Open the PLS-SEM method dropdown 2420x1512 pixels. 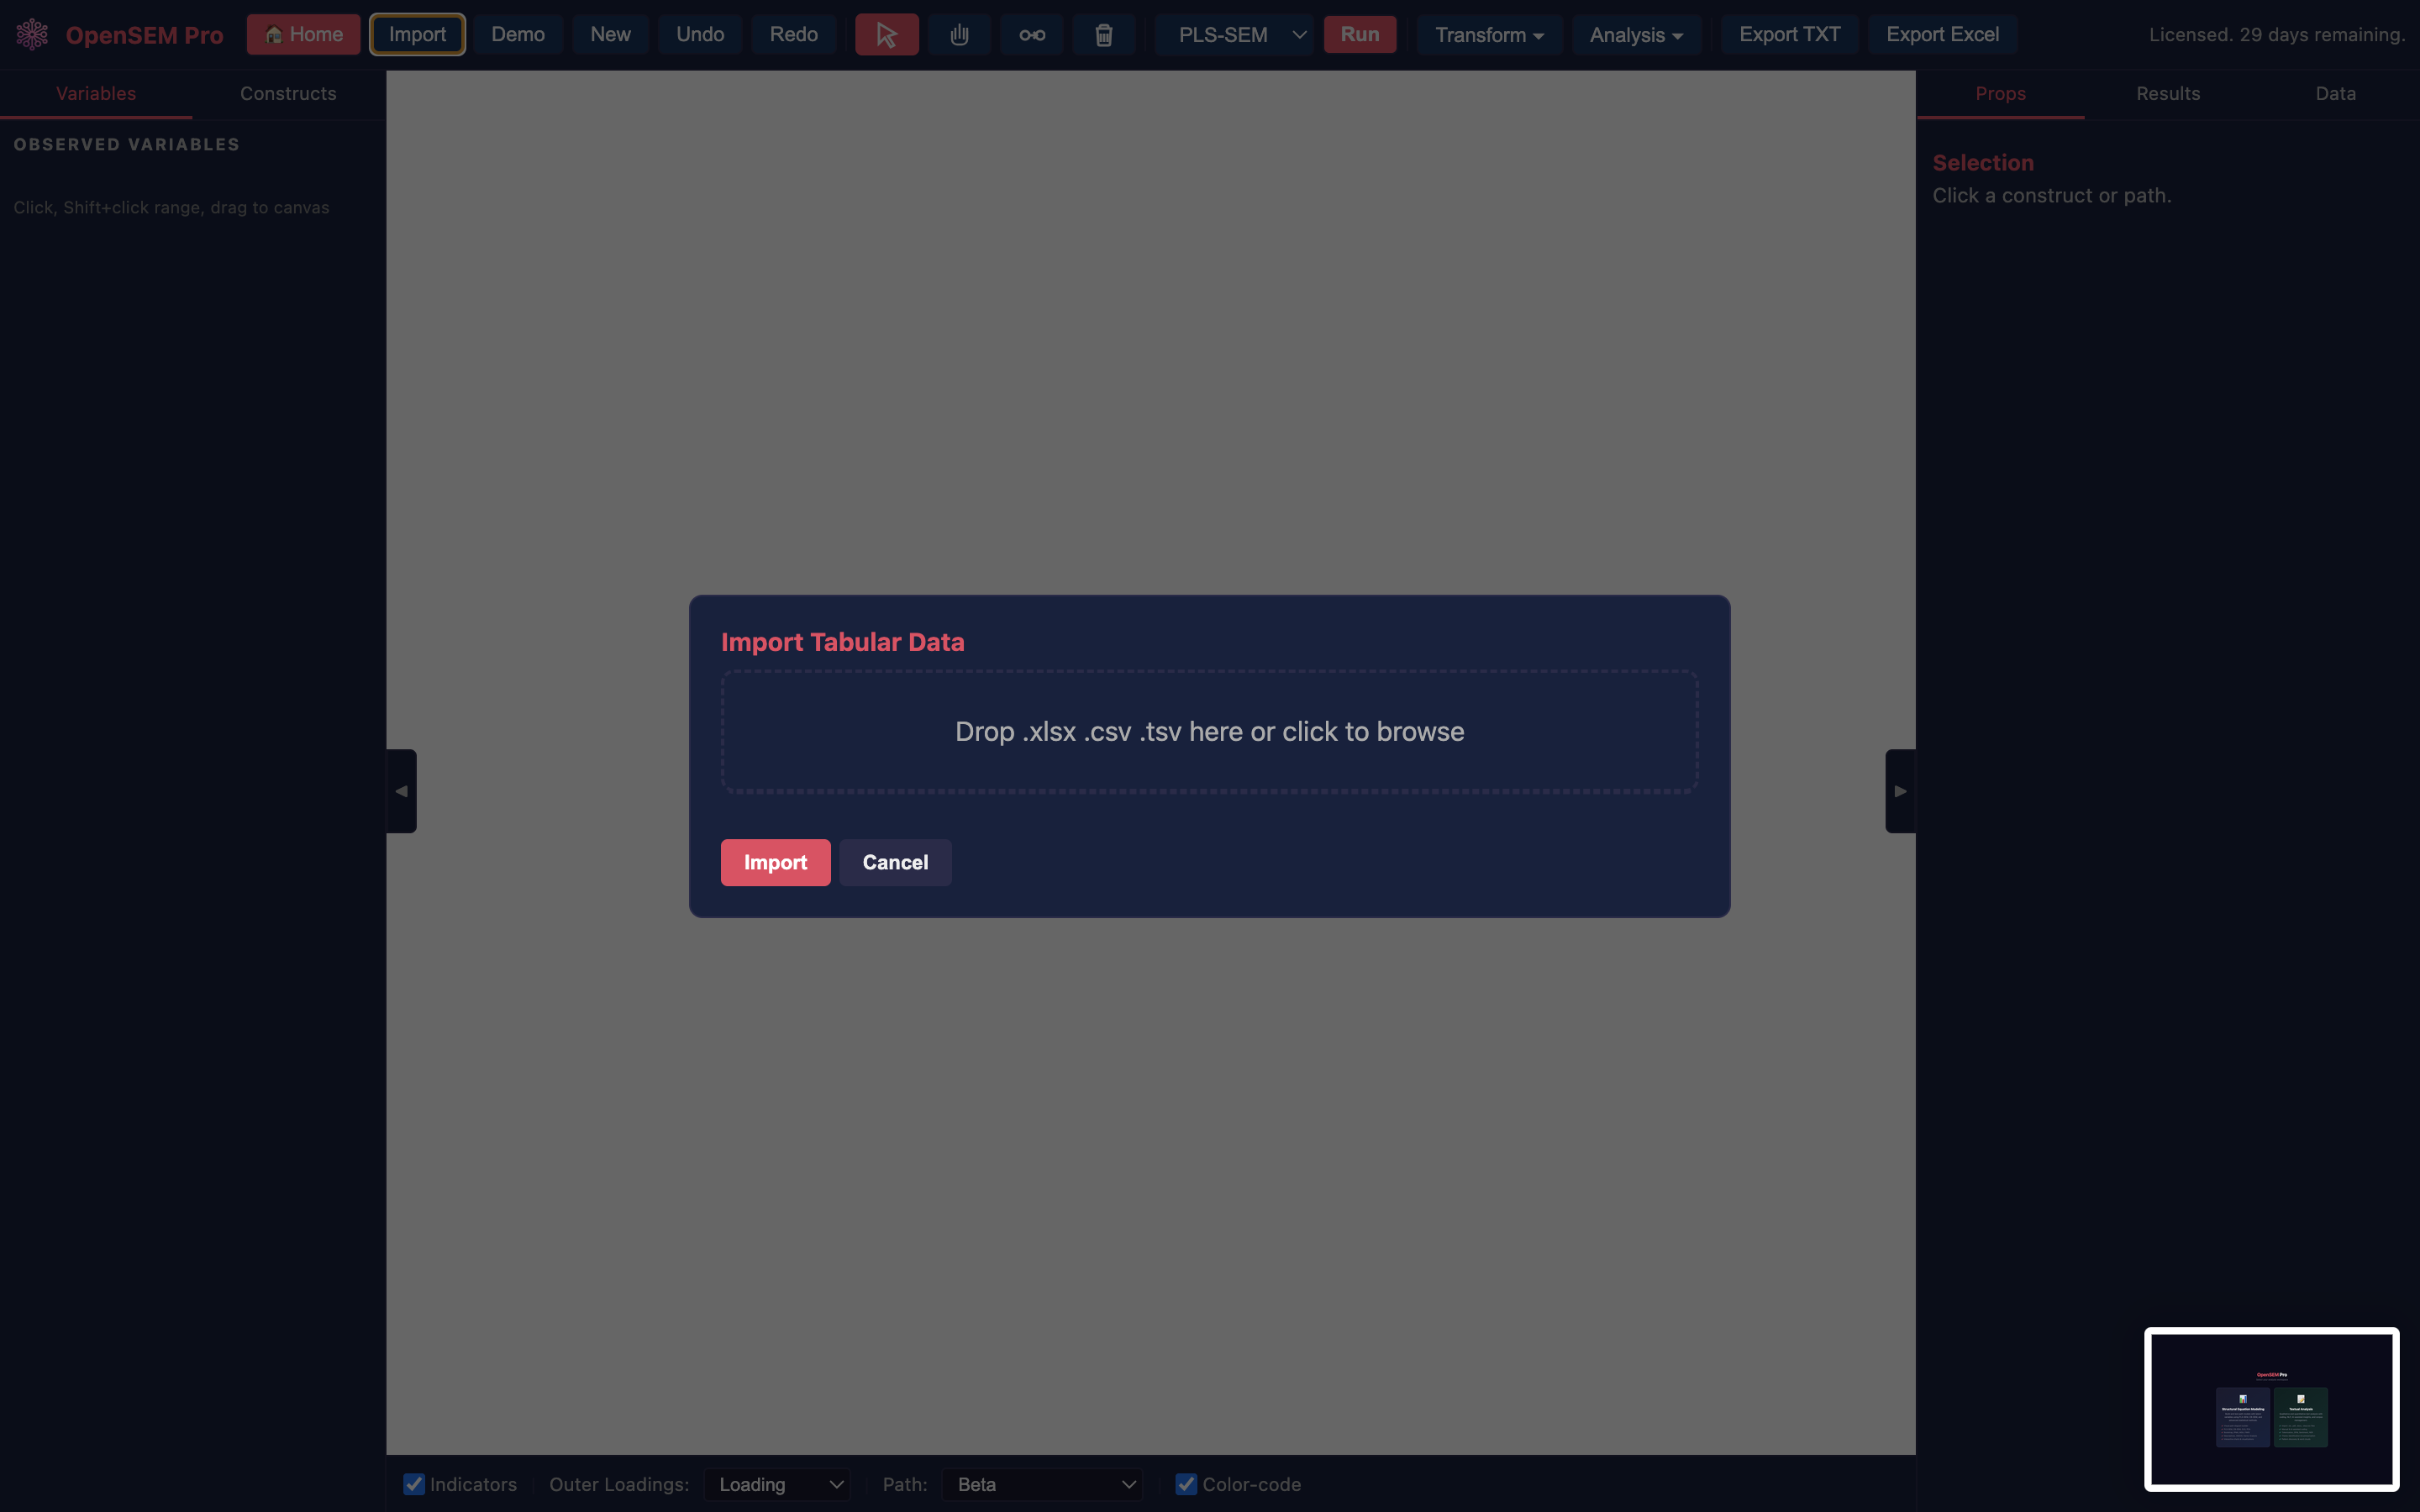pos(1234,33)
